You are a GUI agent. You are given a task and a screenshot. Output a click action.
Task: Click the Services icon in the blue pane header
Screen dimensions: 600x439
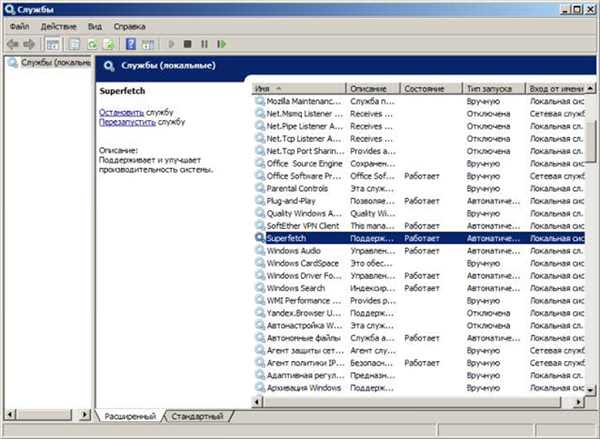pos(109,66)
